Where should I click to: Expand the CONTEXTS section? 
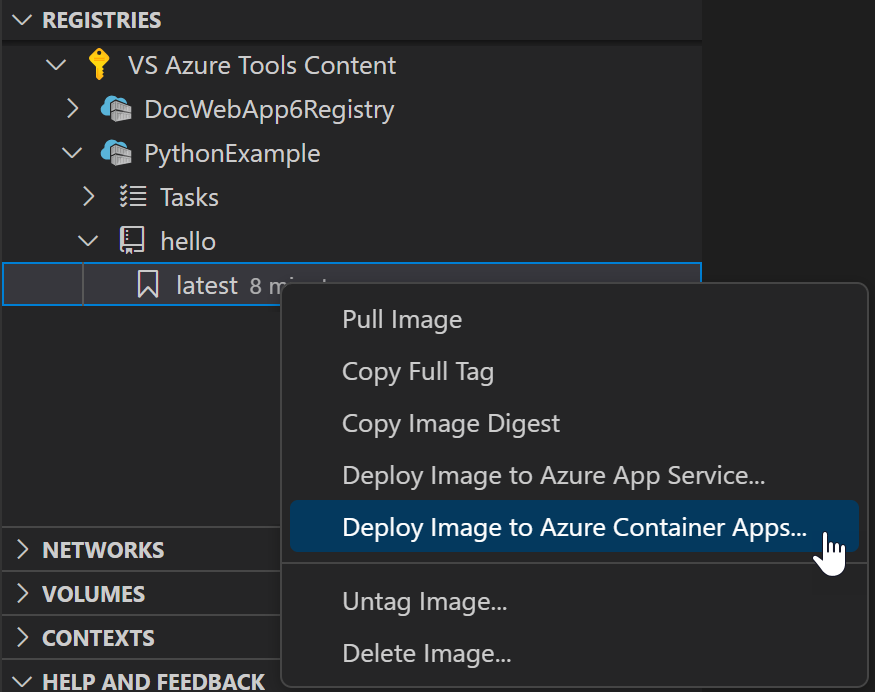(22, 637)
